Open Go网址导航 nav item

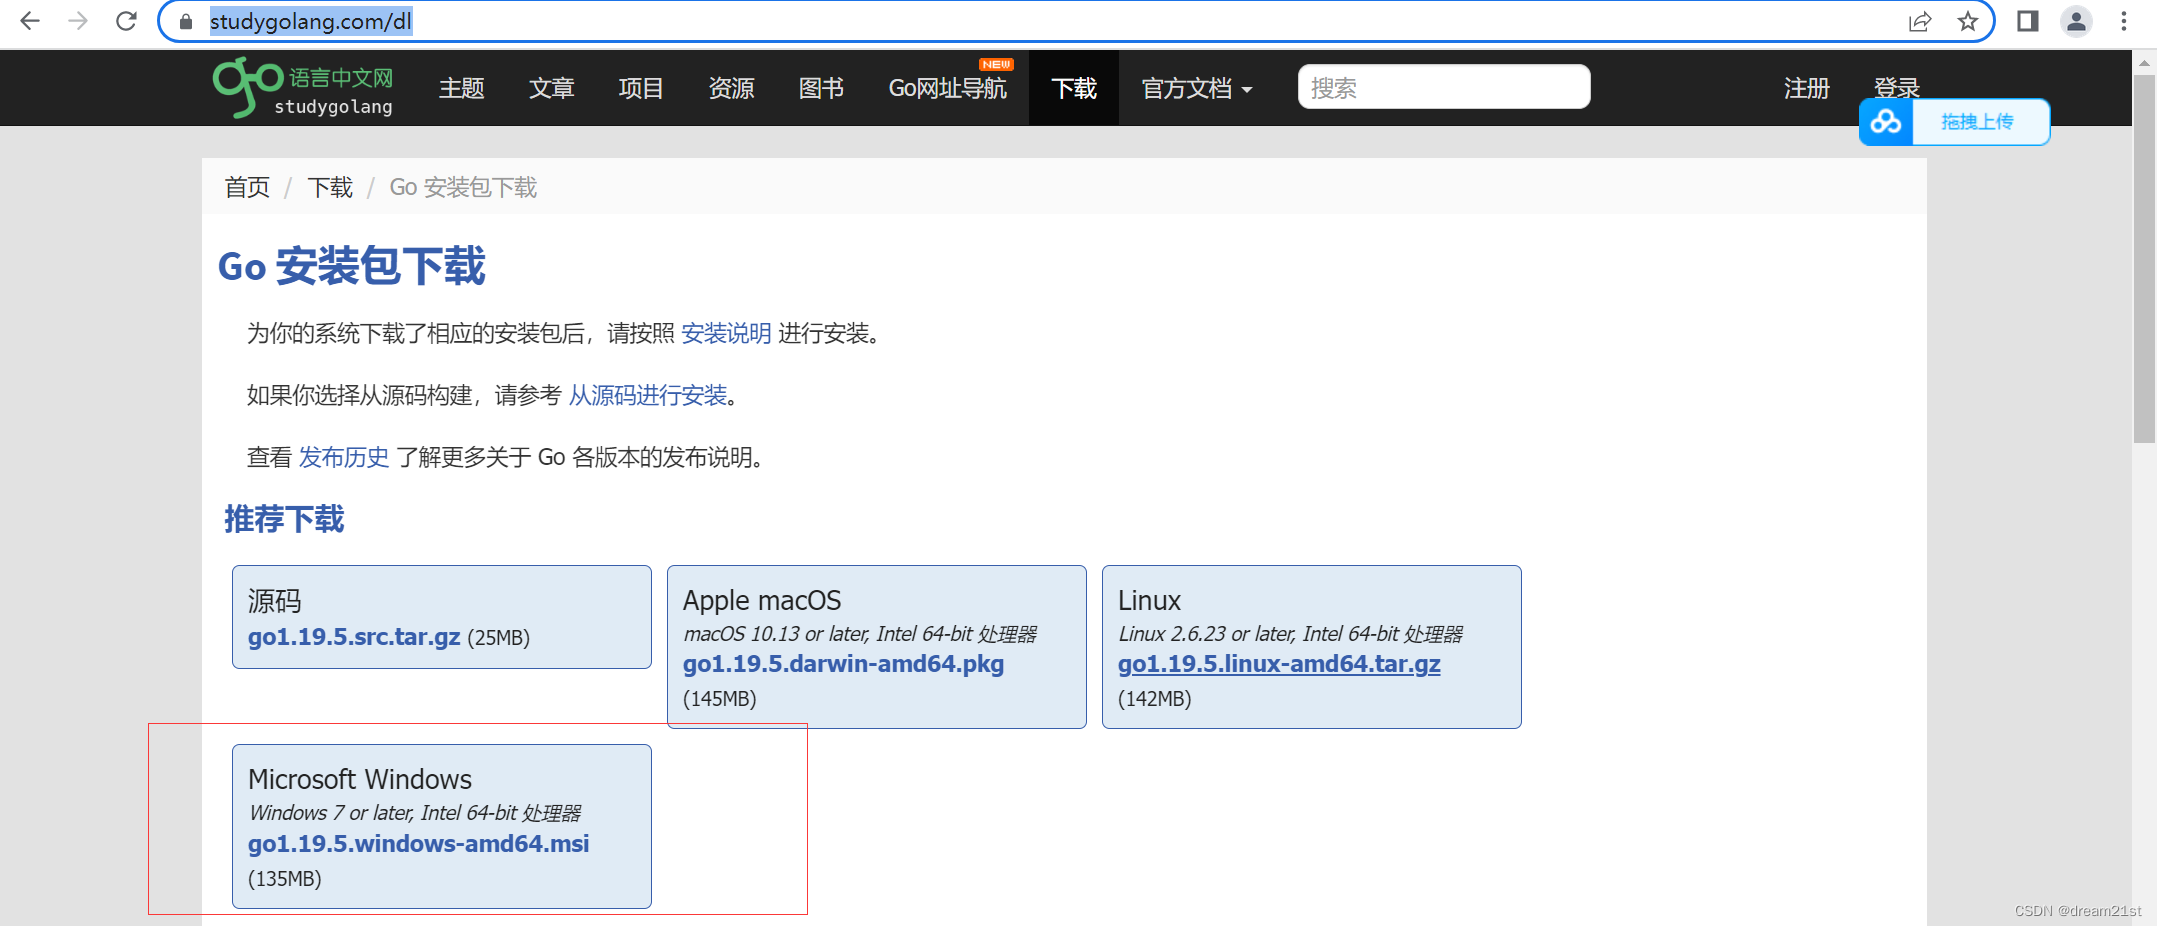pyautogui.click(x=947, y=88)
